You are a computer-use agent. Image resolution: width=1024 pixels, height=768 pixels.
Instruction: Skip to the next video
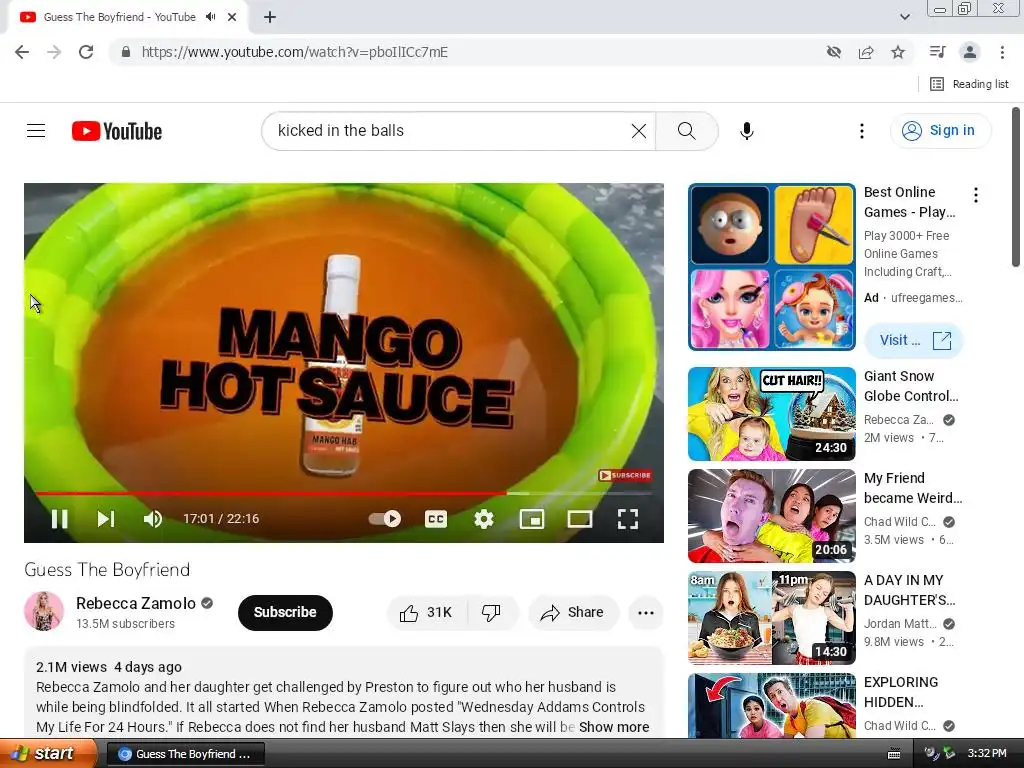(106, 519)
